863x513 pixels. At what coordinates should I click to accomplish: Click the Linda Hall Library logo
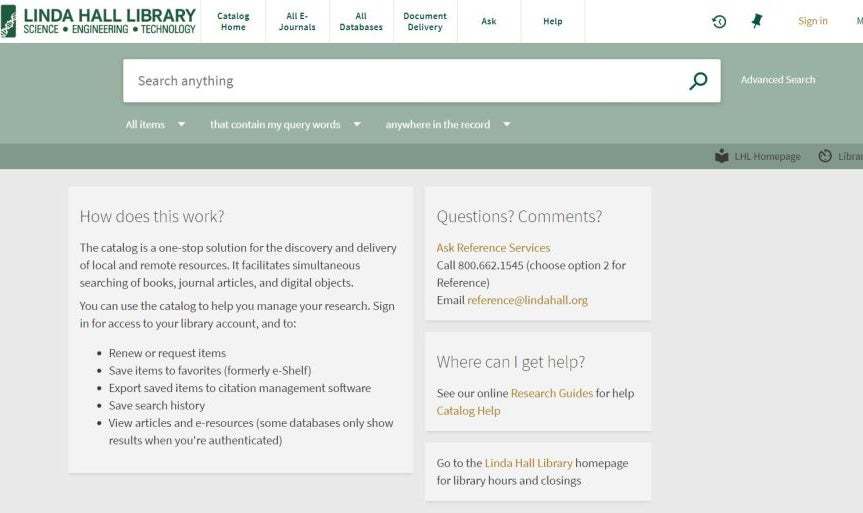point(99,21)
